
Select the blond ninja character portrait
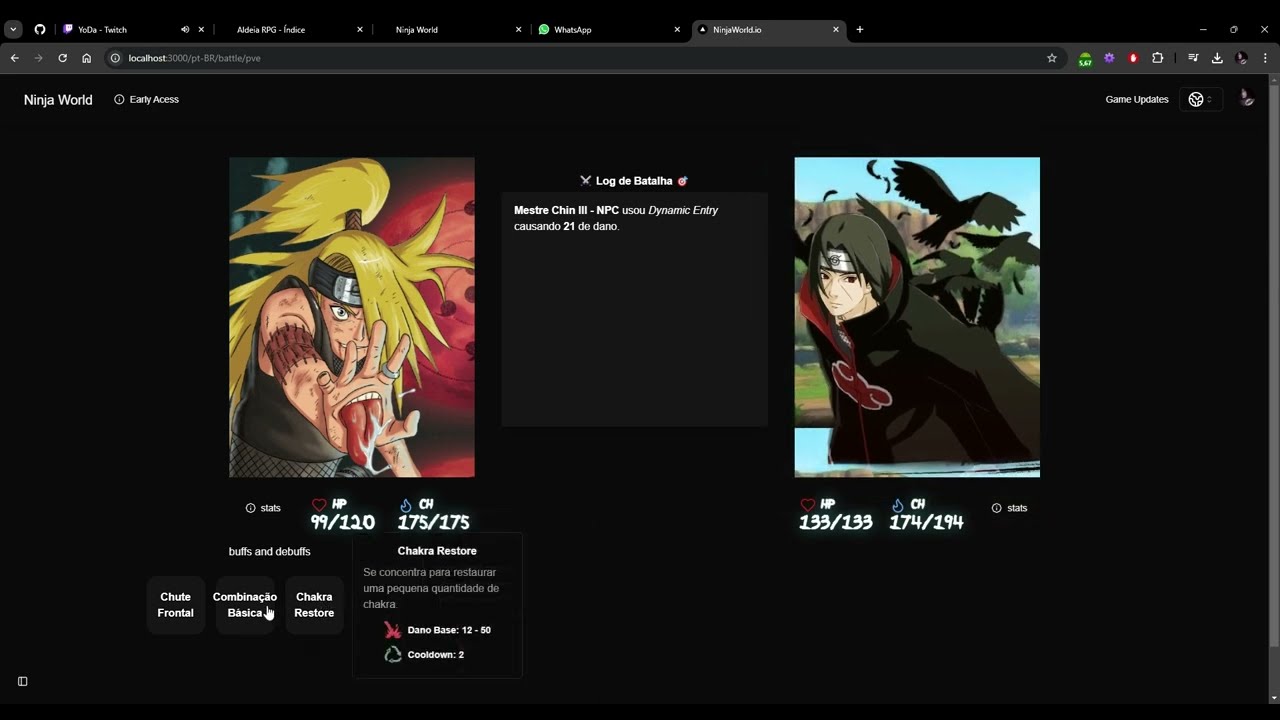(352, 317)
